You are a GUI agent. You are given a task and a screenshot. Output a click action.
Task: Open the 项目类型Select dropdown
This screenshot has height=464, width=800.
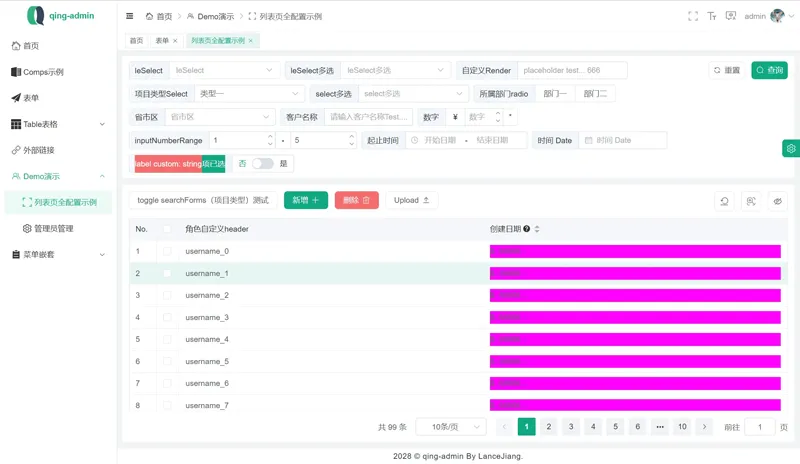pyautogui.click(x=249, y=94)
